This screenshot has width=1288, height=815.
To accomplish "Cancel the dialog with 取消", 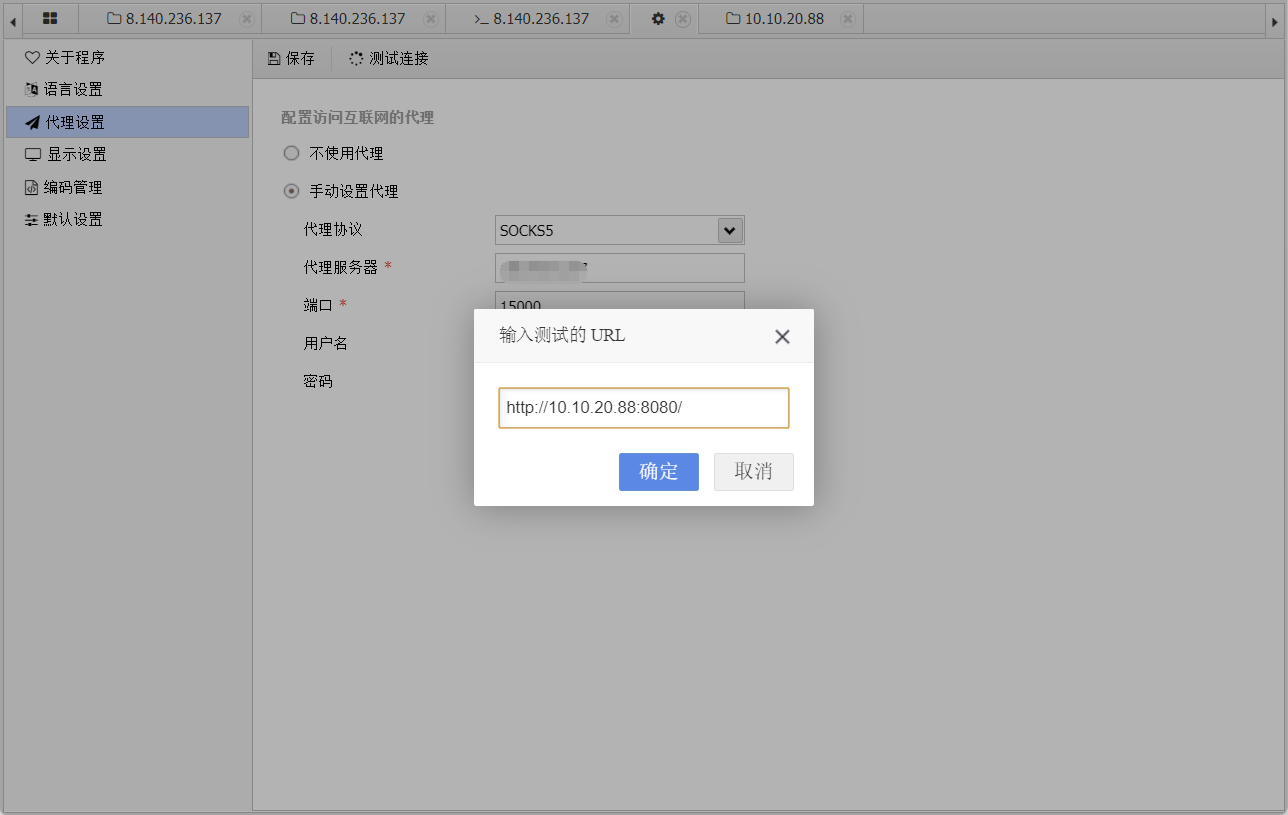I will pyautogui.click(x=754, y=472).
